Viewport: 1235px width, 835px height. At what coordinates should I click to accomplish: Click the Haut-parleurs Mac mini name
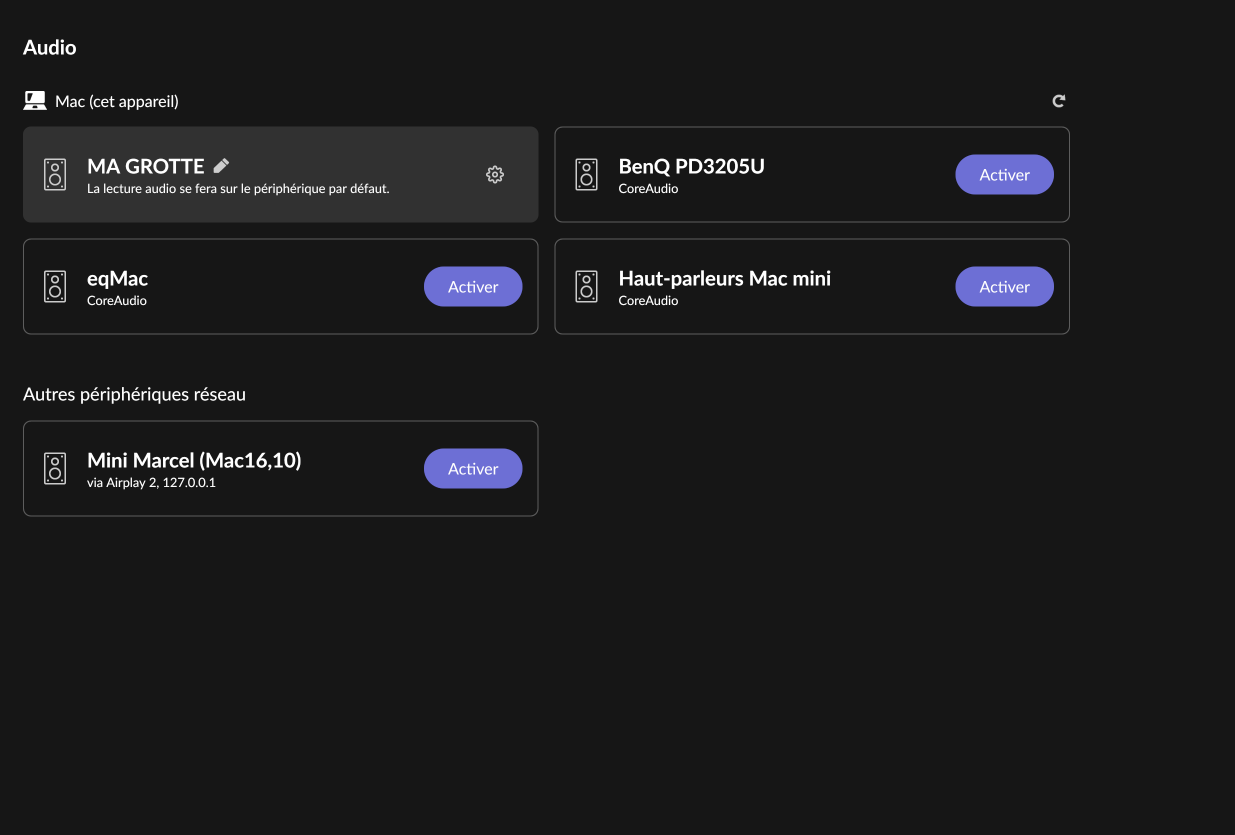coord(725,279)
